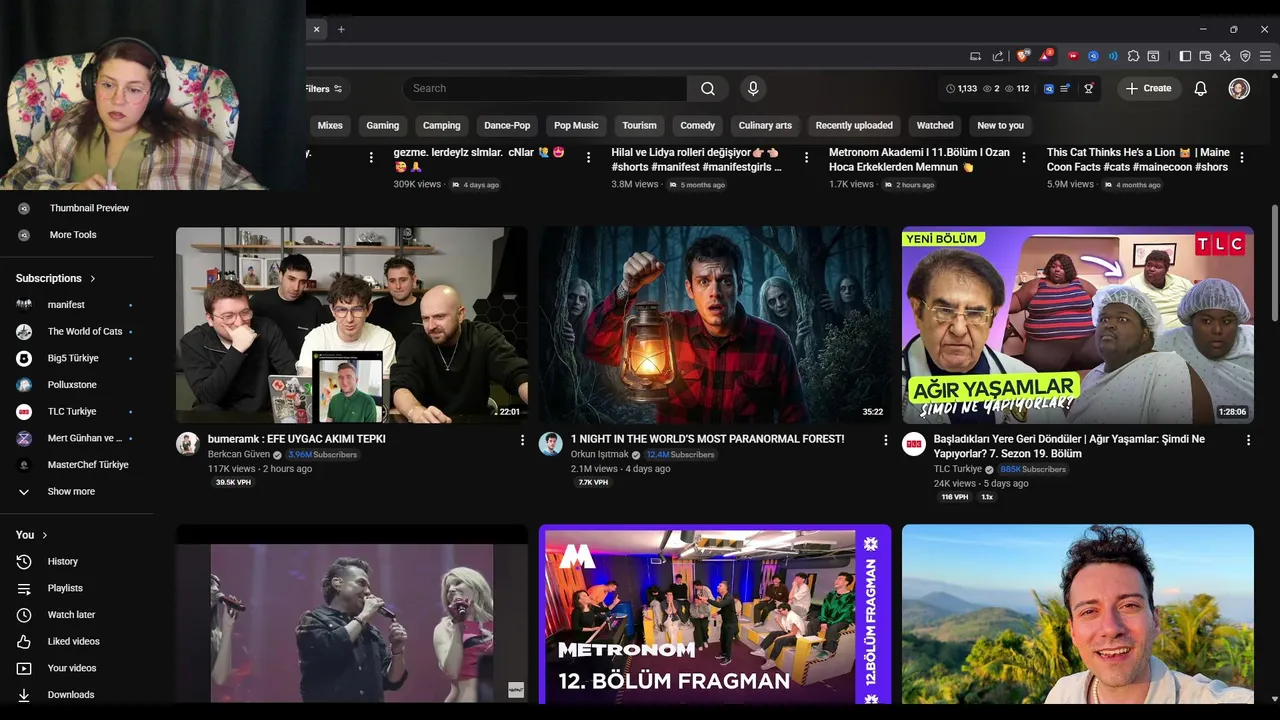The image size is (1280, 720).
Task: Select the Recently uploaded chip
Action: click(854, 125)
